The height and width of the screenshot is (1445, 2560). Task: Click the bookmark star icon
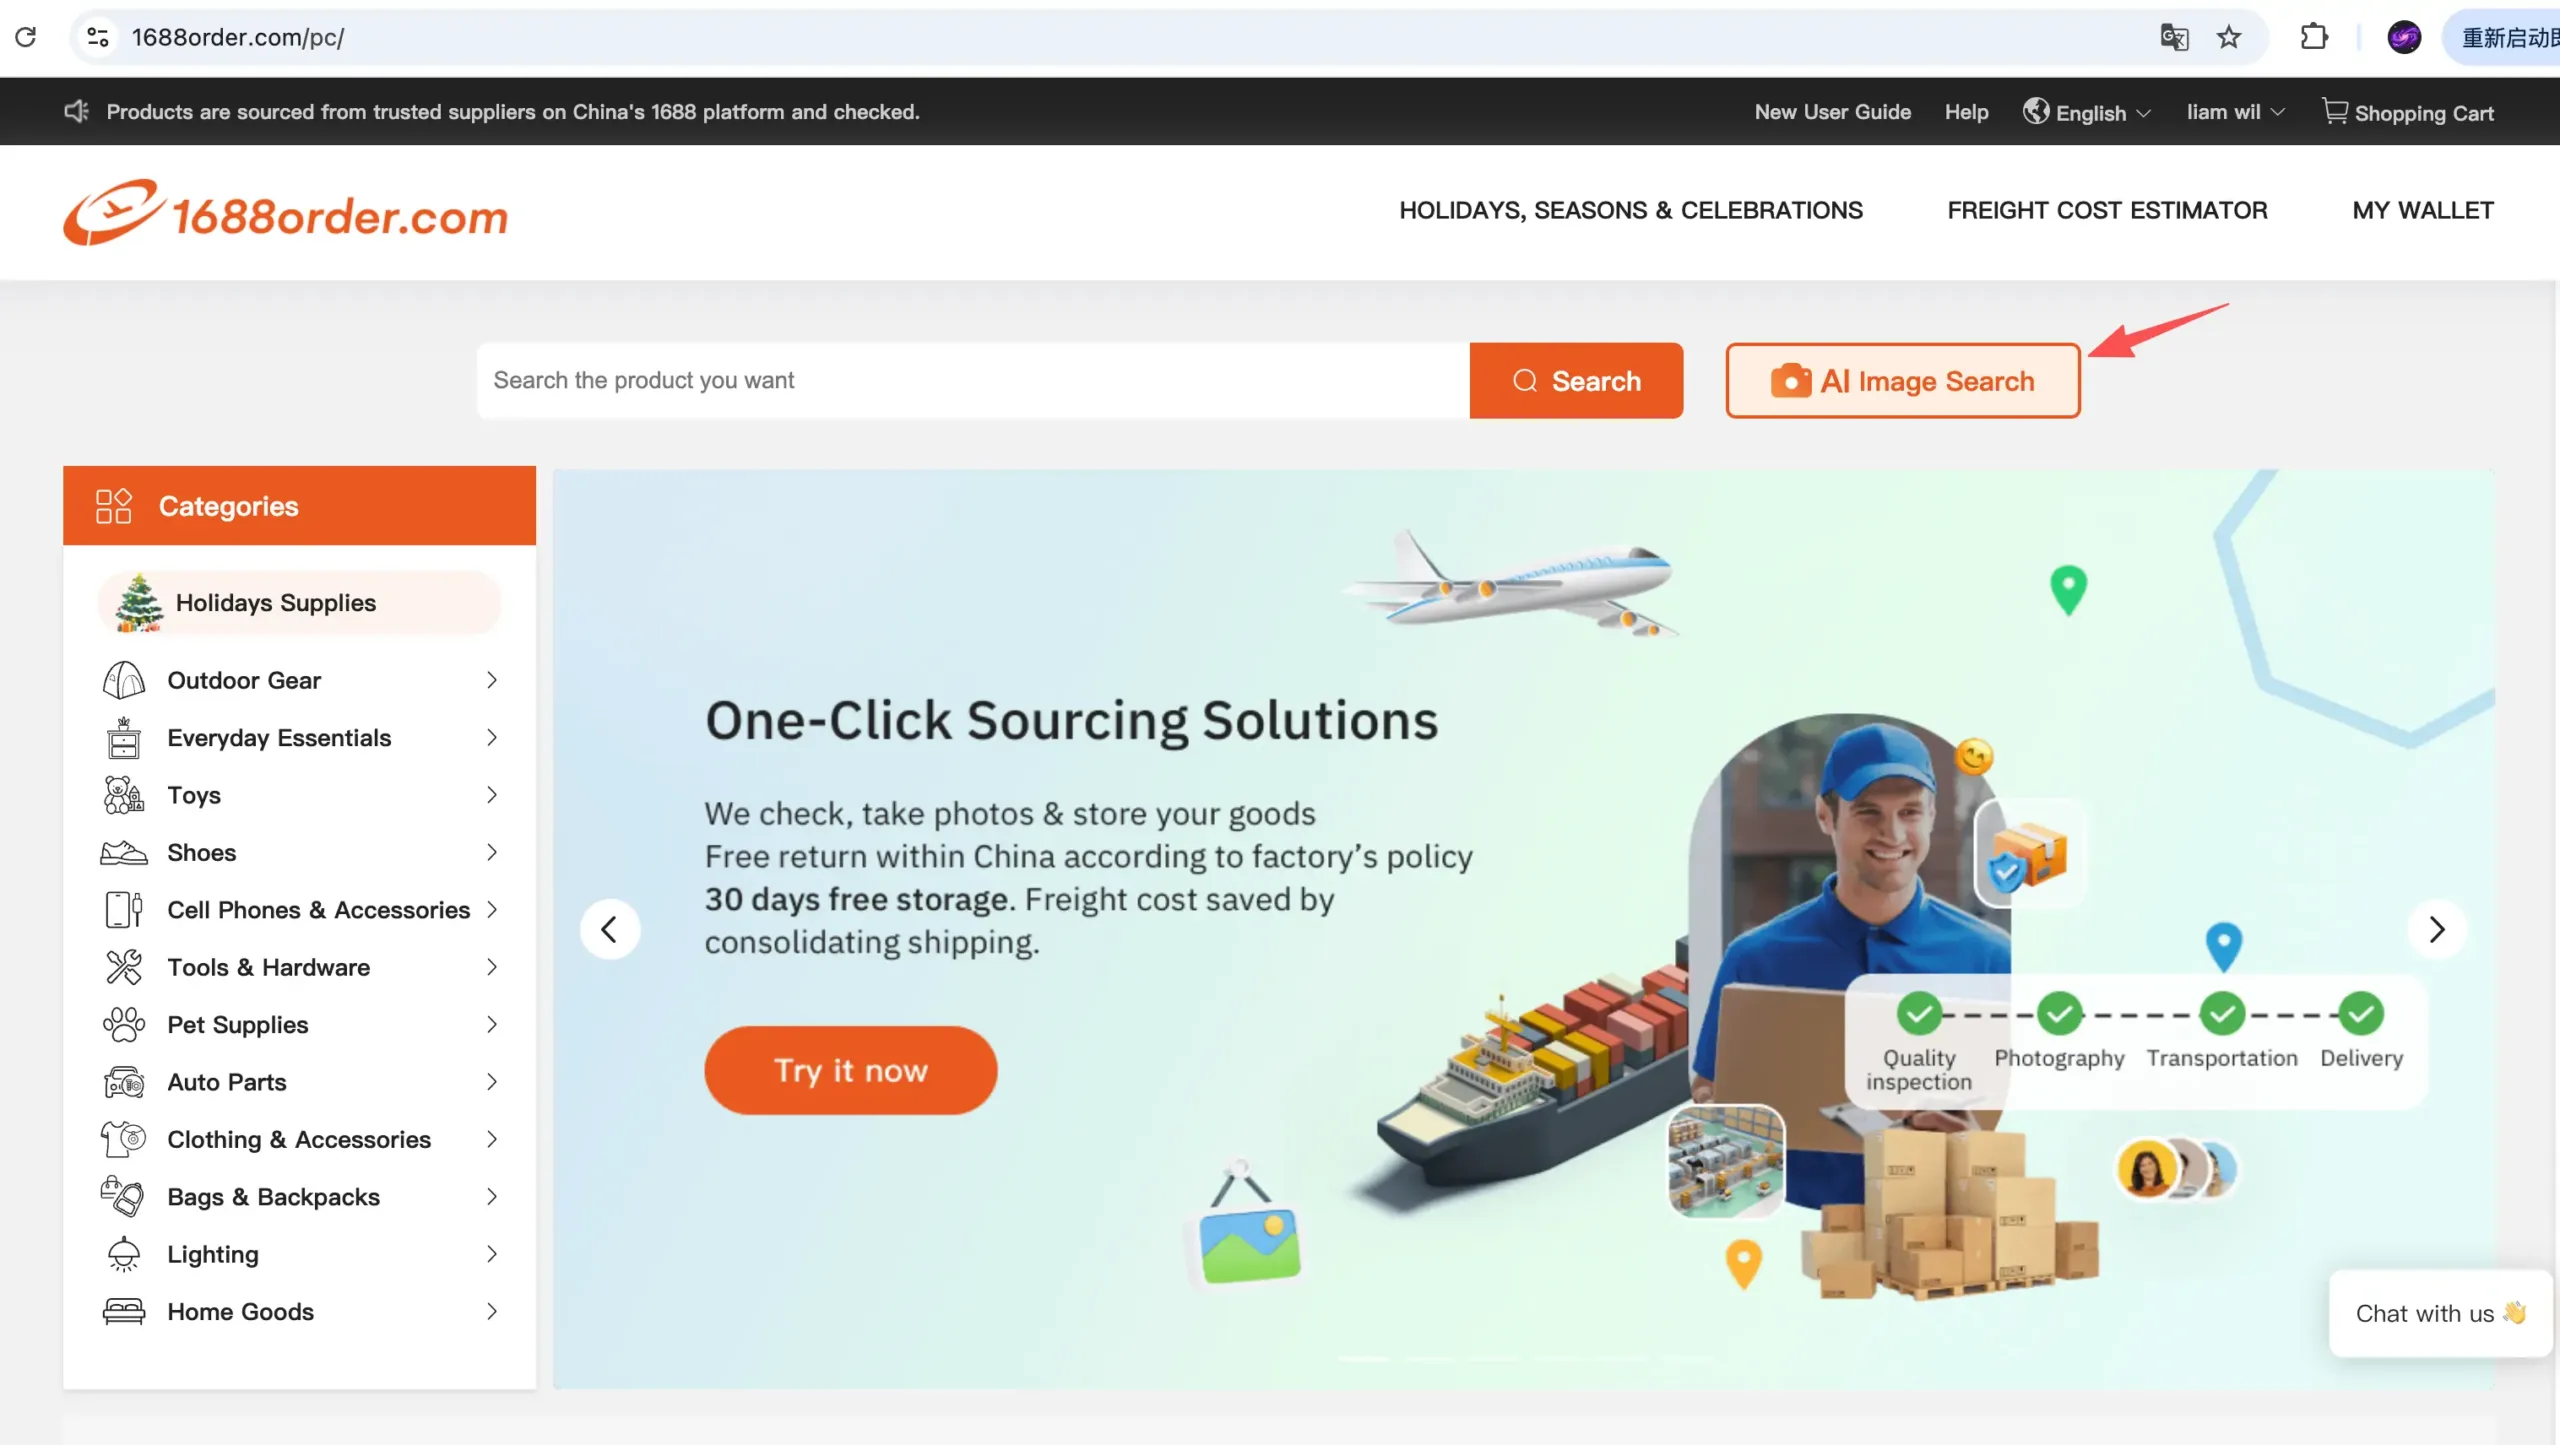[x=2229, y=37]
